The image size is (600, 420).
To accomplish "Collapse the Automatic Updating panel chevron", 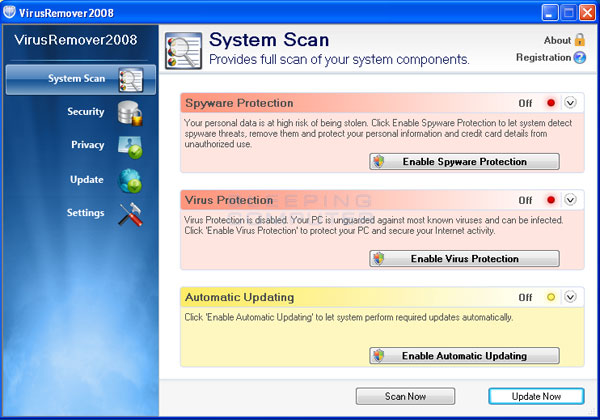I will [570, 297].
